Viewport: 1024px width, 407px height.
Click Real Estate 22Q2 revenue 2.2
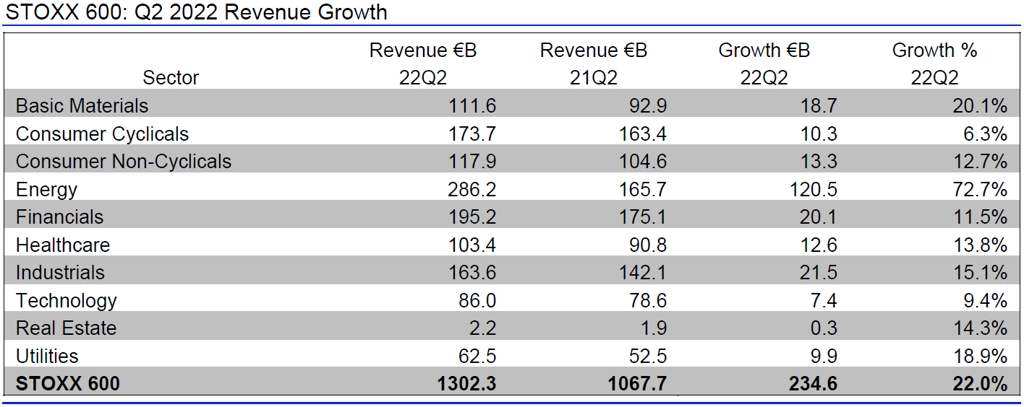[x=484, y=328]
